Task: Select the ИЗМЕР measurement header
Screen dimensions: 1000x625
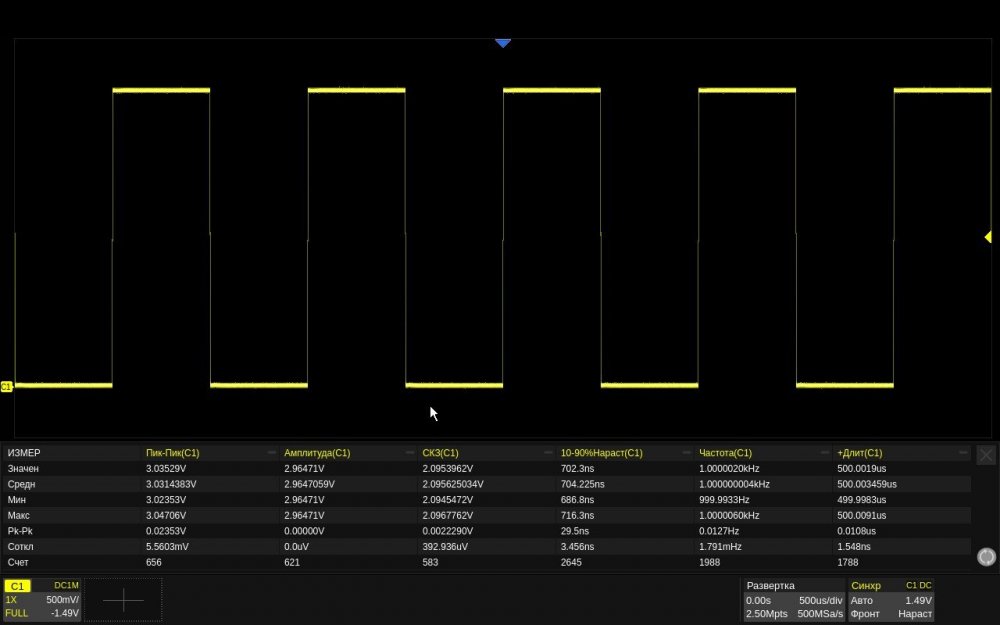Action: pos(24,453)
